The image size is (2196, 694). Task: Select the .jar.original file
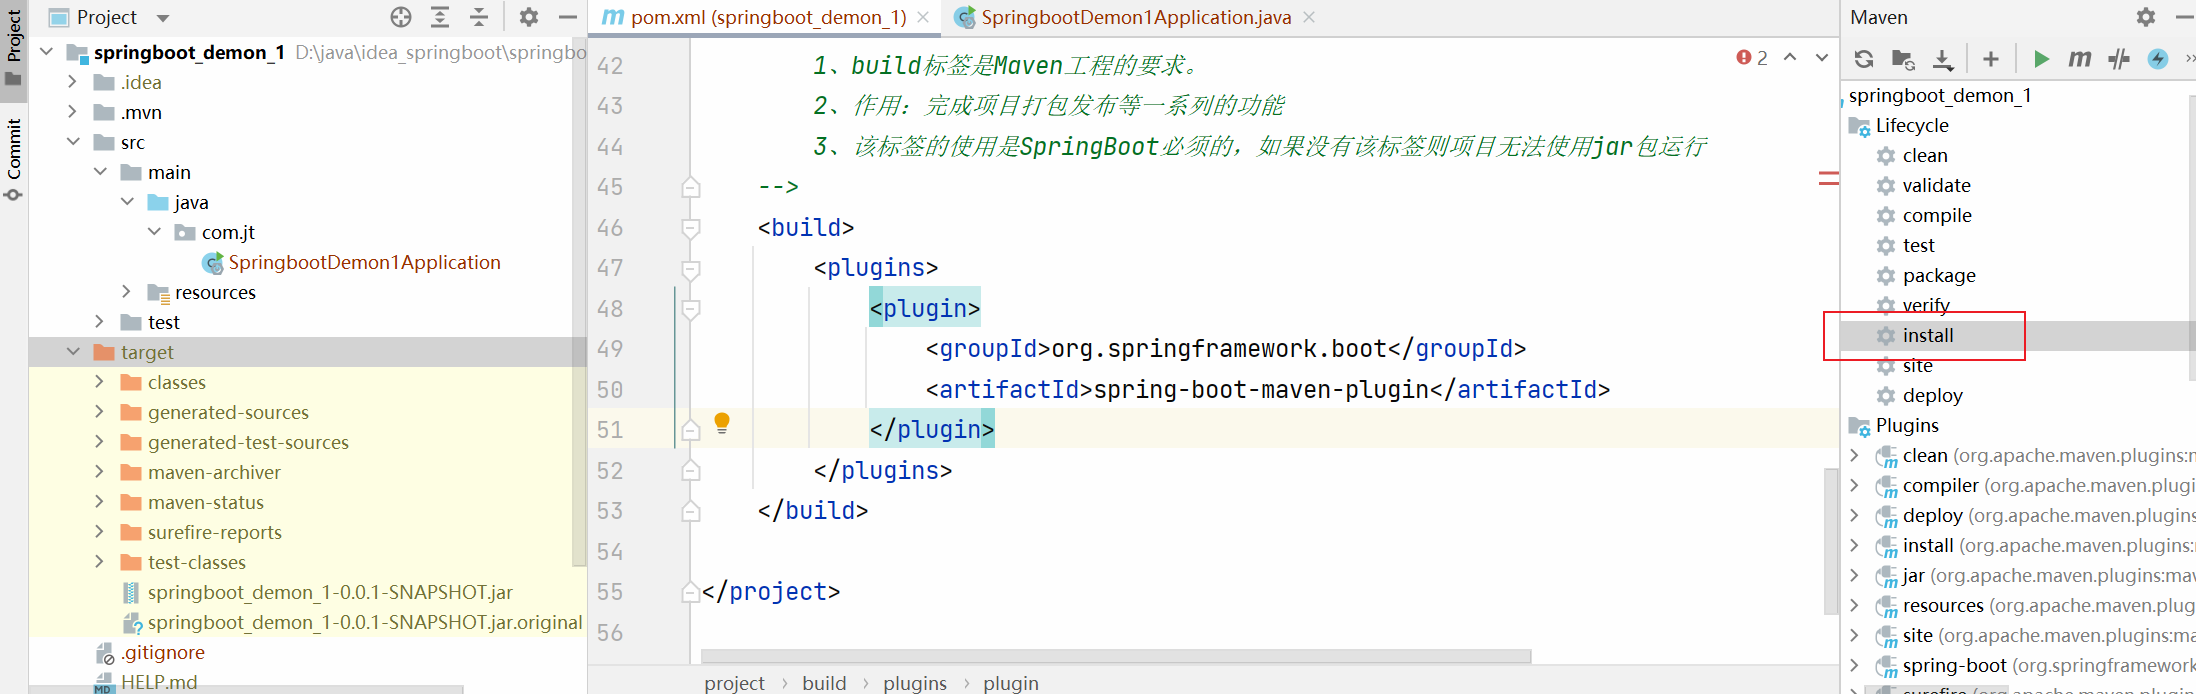pos(365,622)
